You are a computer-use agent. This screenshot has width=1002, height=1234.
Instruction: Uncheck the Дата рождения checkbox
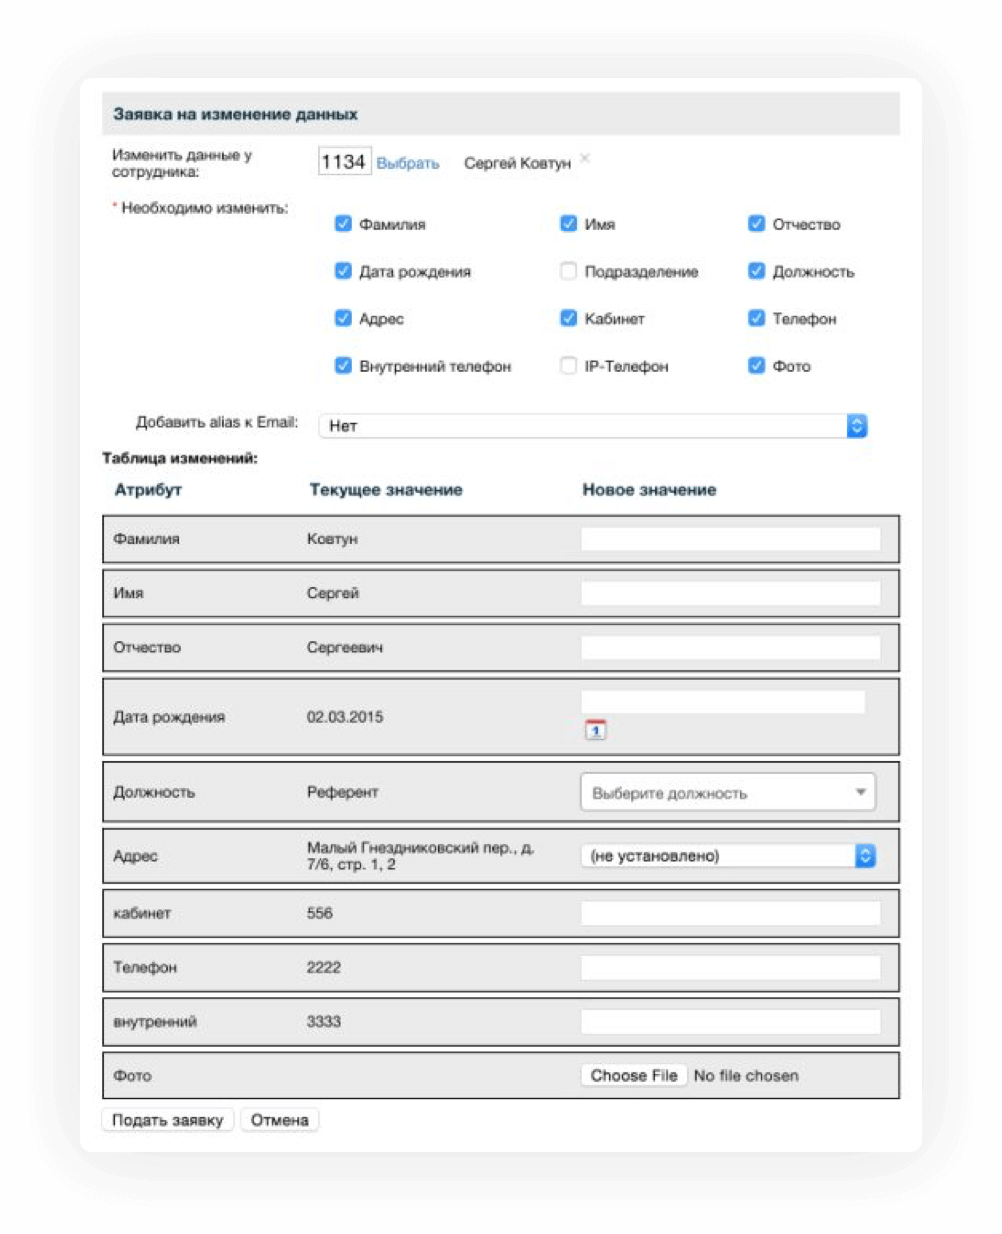(343, 271)
